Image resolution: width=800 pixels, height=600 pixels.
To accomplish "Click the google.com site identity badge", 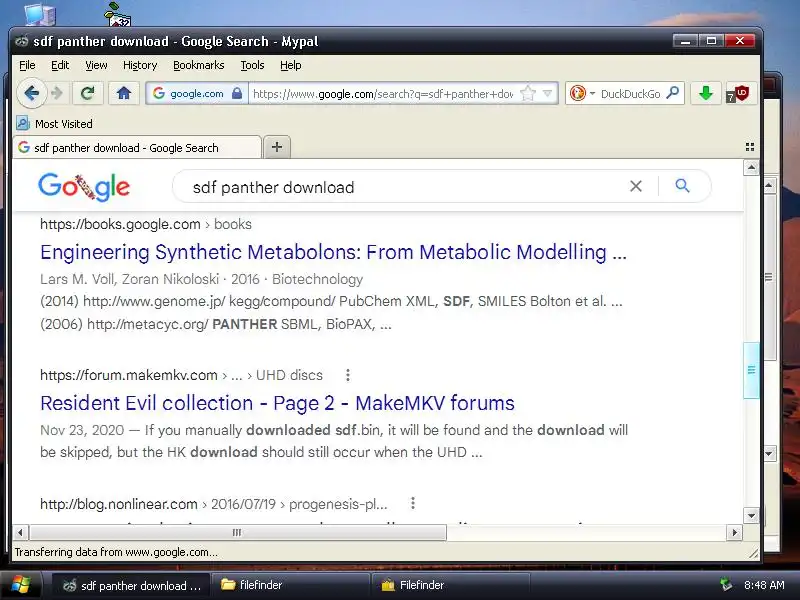I will tap(197, 94).
